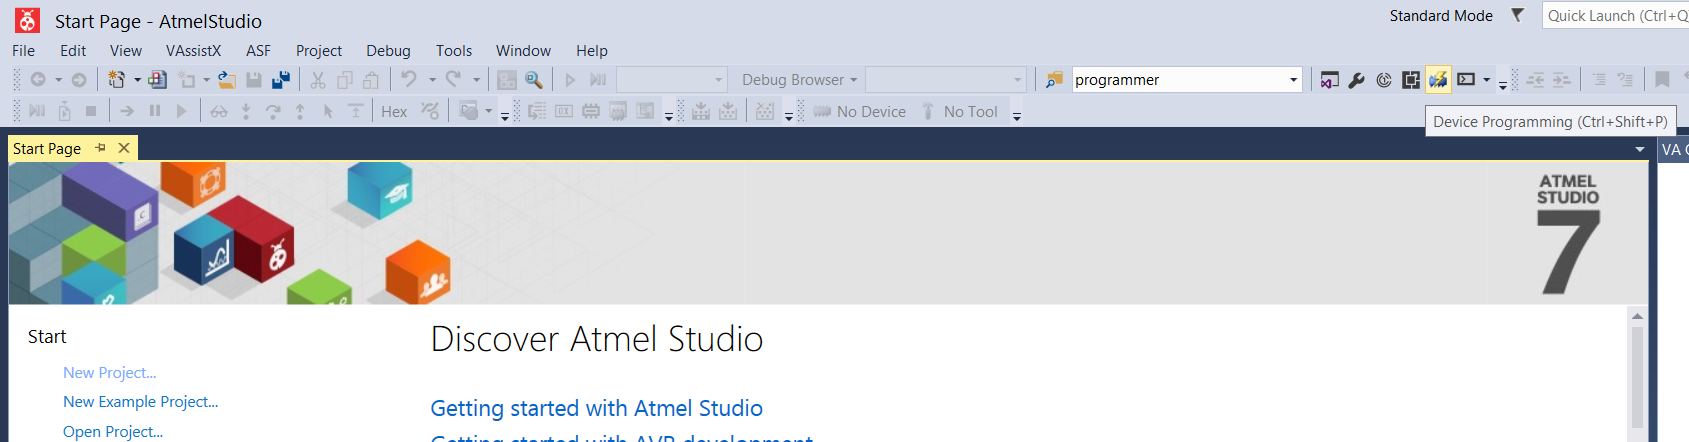
Task: Open dropdown next to command window icon
Action: [1486, 80]
